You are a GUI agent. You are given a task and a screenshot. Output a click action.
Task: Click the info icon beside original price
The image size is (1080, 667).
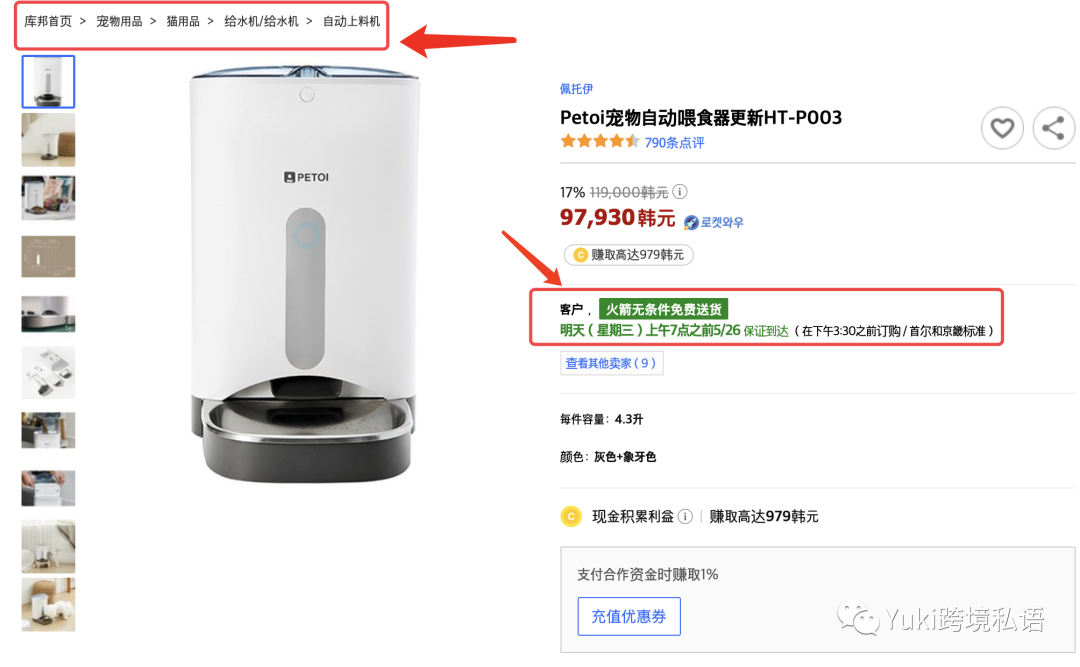click(680, 192)
